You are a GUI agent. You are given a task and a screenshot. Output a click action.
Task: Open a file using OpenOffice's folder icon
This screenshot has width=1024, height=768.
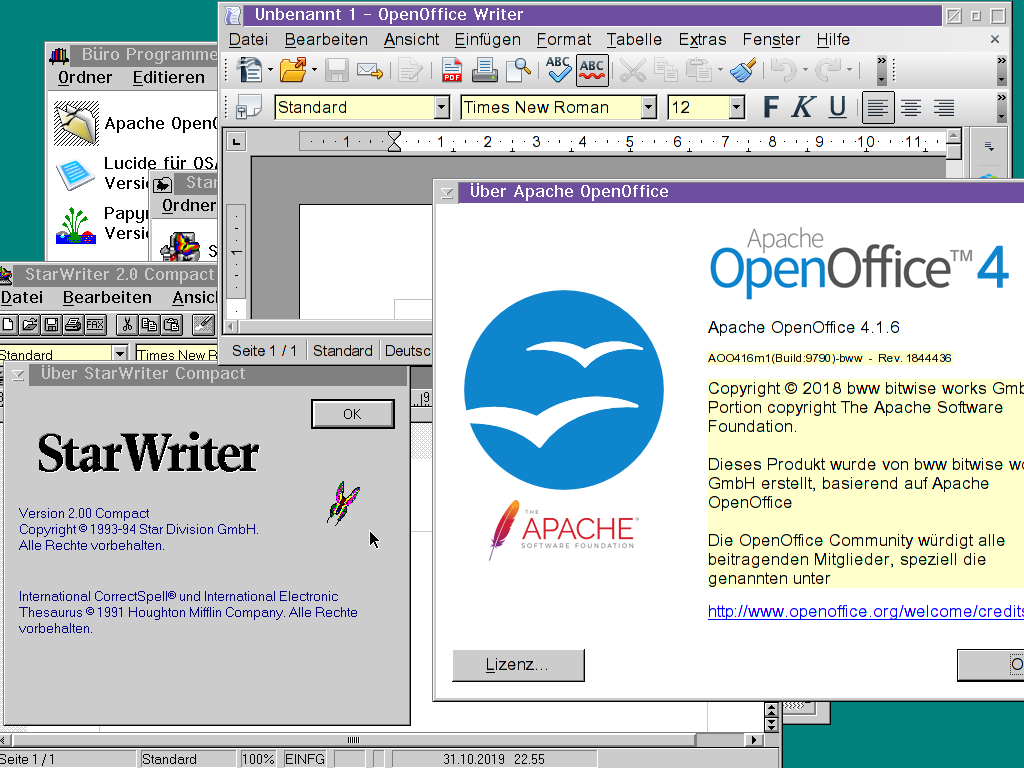click(293, 70)
